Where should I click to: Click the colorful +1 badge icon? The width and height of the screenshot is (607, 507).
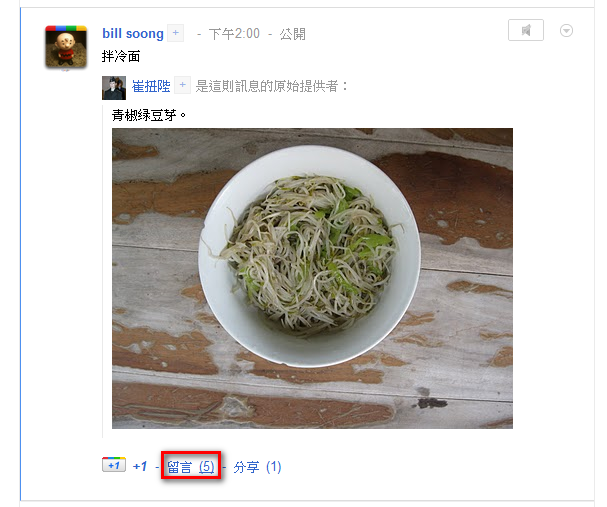[x=114, y=464]
